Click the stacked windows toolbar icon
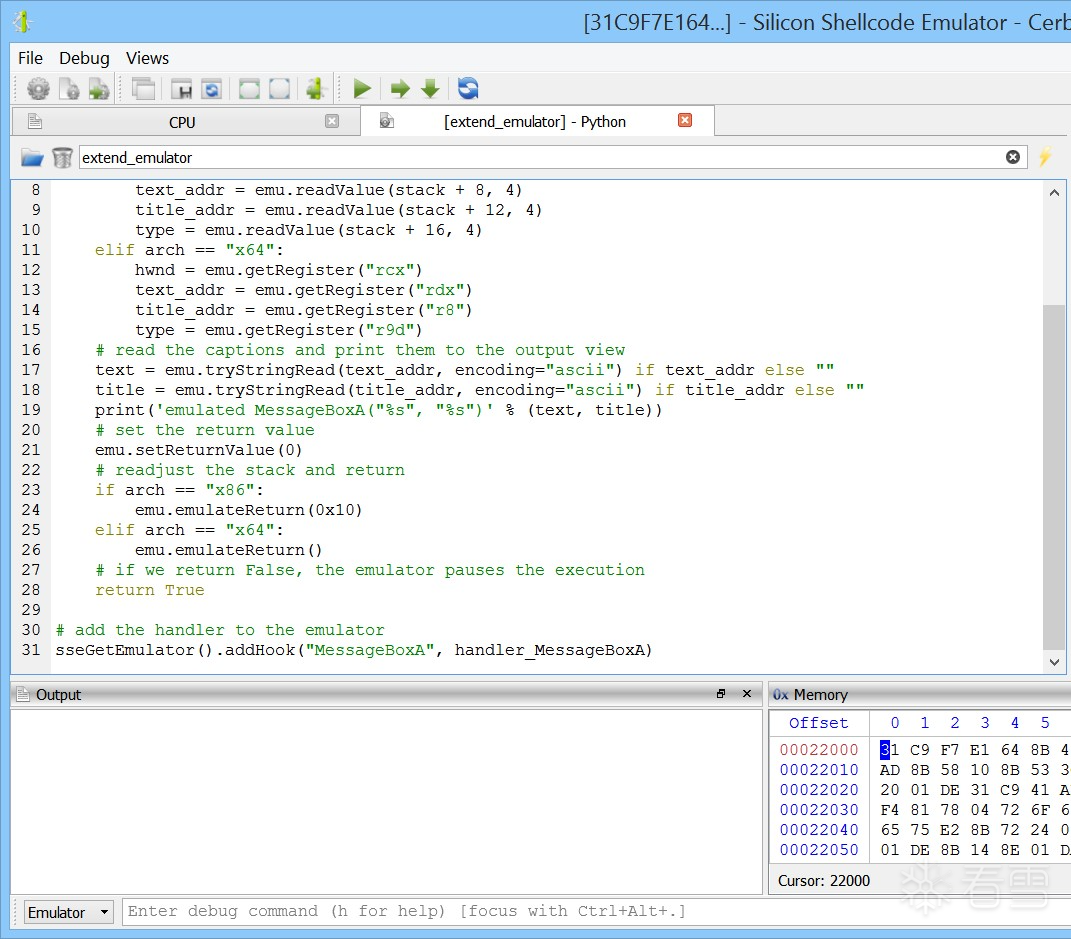The image size is (1071, 939). pos(143,89)
